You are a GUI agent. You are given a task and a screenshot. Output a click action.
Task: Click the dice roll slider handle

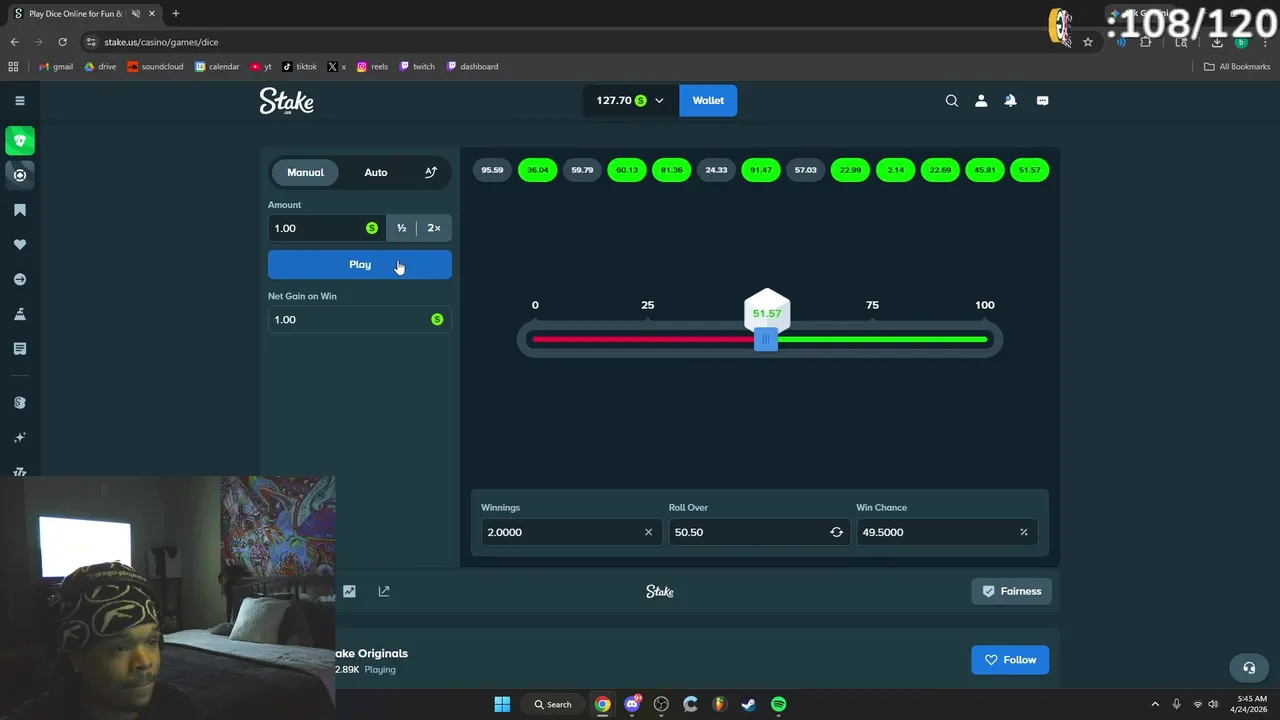(x=766, y=340)
